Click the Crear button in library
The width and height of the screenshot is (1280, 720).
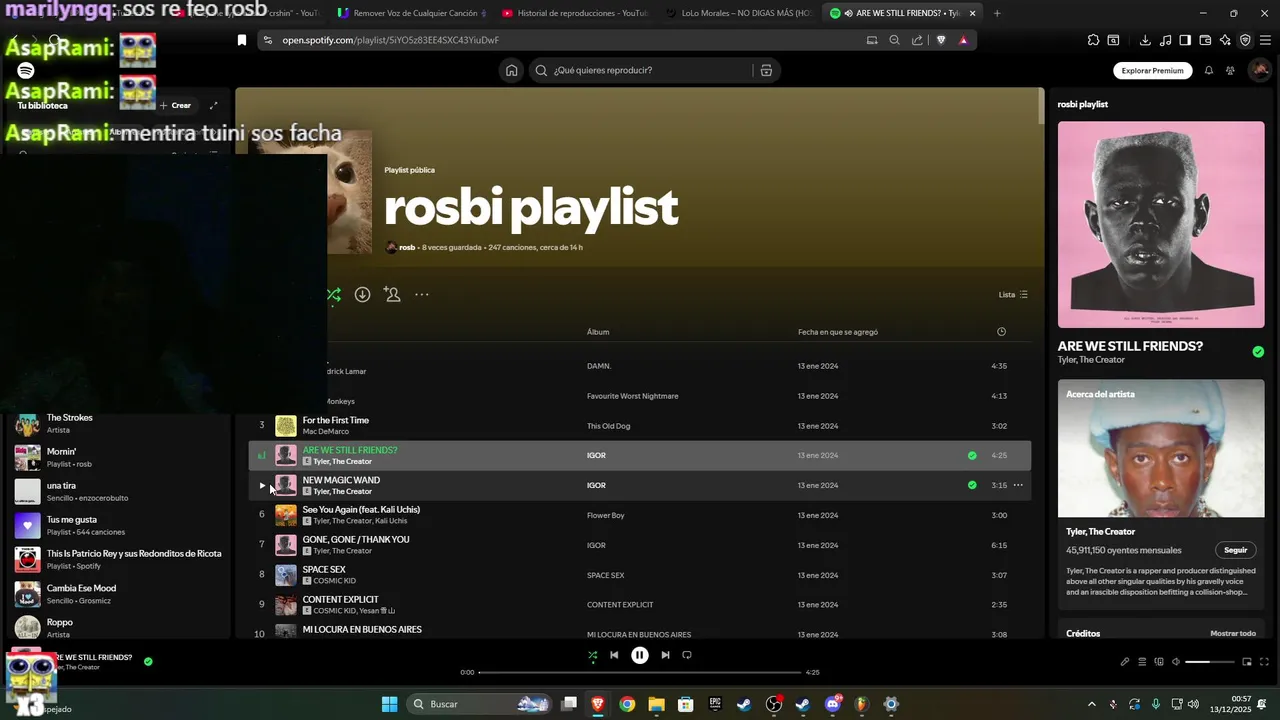pos(175,105)
